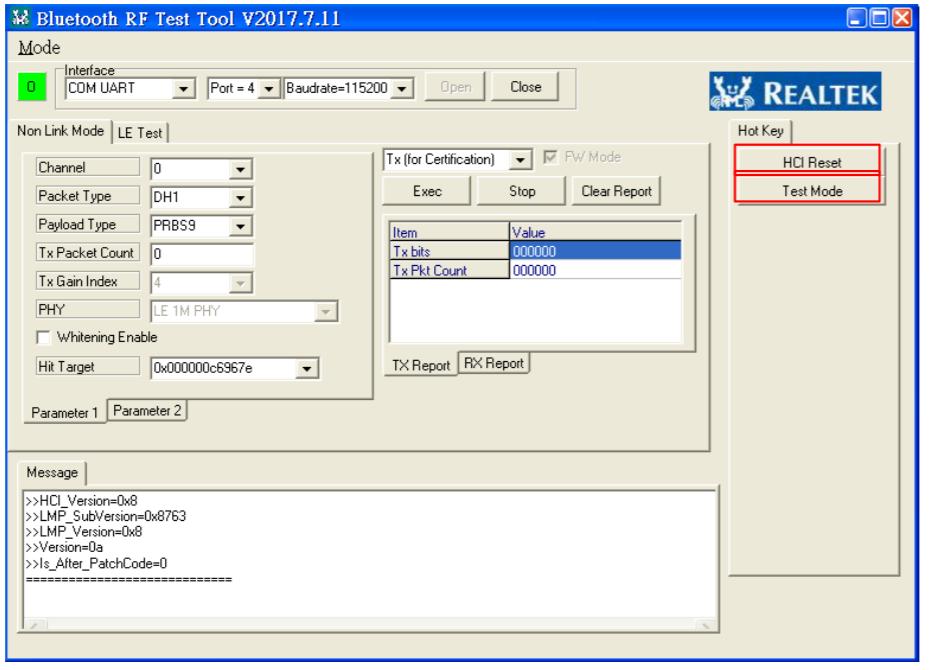Enable the Whitening Enable checkbox
Image resolution: width=930 pixels, height=670 pixels.
(43, 338)
